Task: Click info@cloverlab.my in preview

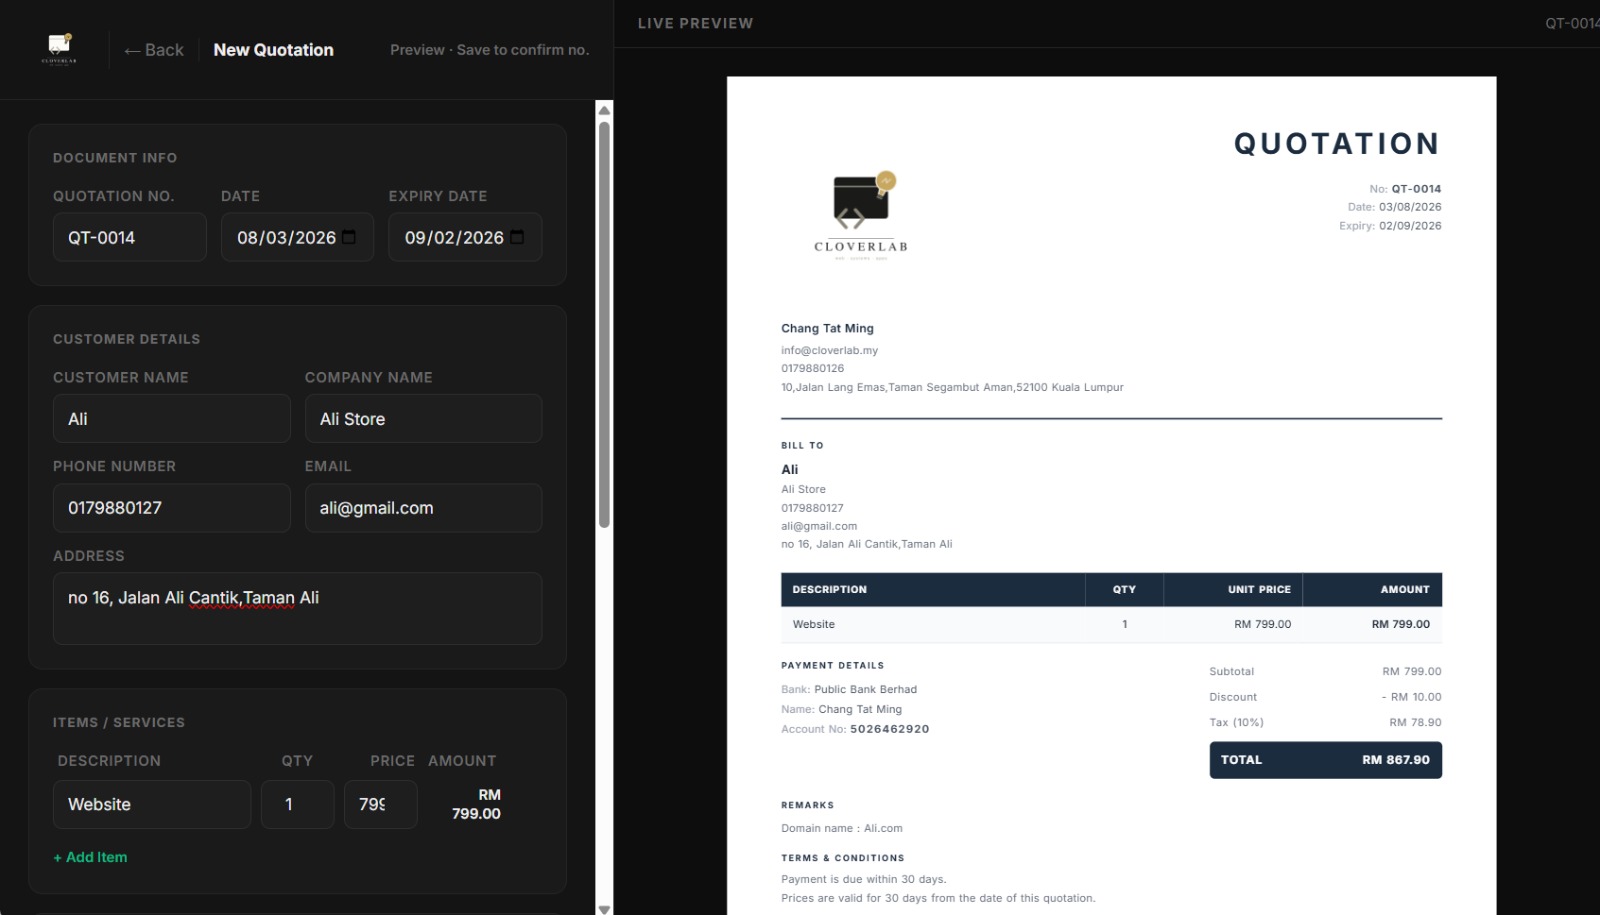Action: [829, 350]
